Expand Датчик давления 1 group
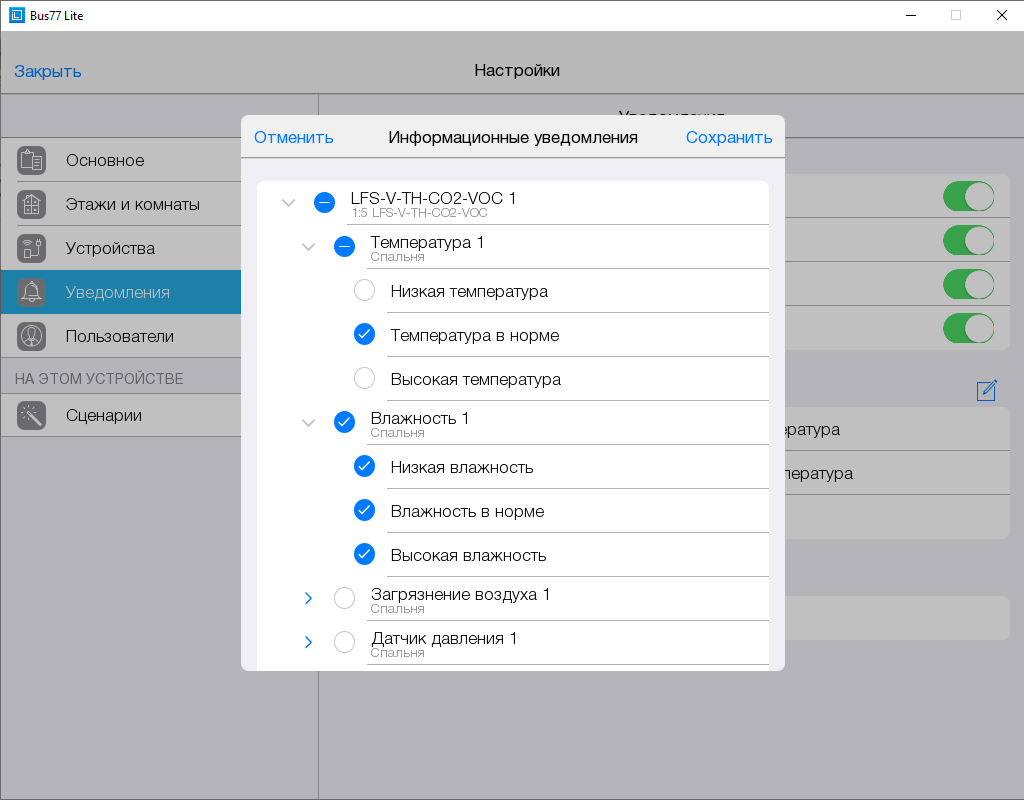This screenshot has height=800, width=1024. coord(308,642)
